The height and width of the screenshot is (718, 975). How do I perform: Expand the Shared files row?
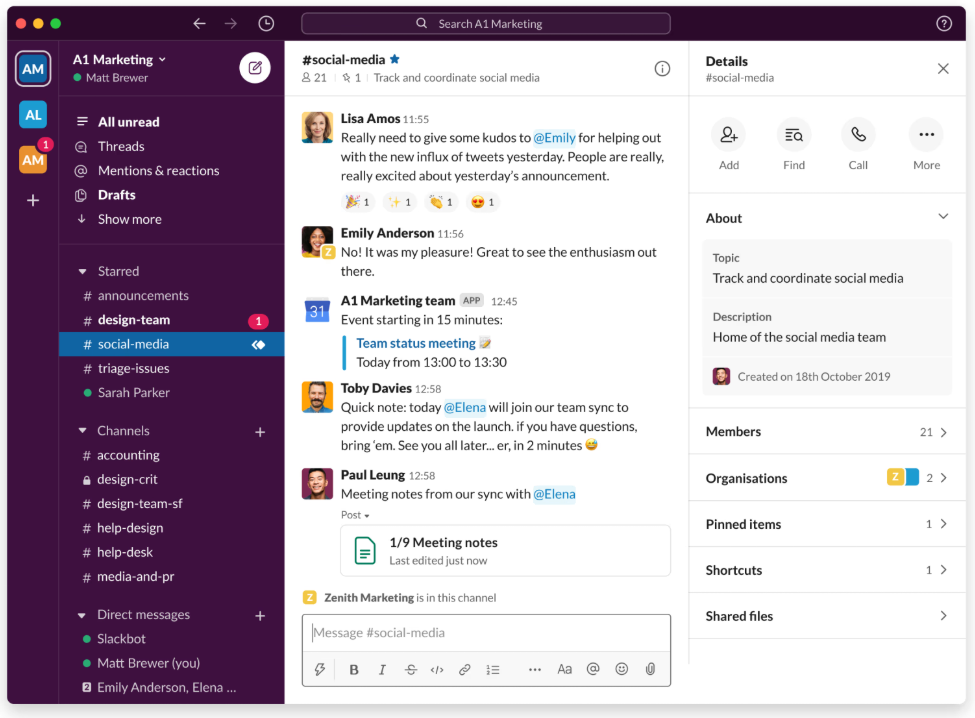pyautogui.click(x=827, y=616)
